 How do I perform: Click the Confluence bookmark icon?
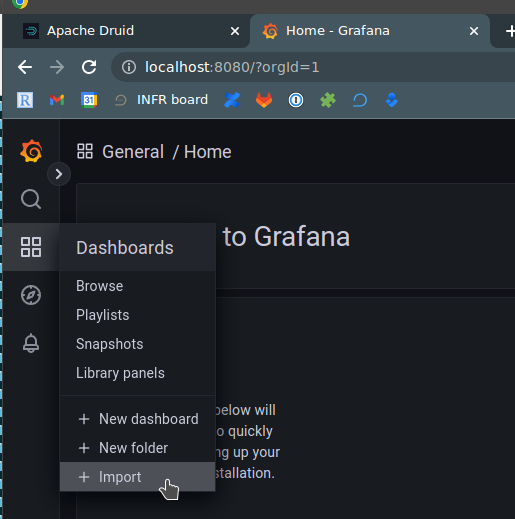pyautogui.click(x=232, y=100)
